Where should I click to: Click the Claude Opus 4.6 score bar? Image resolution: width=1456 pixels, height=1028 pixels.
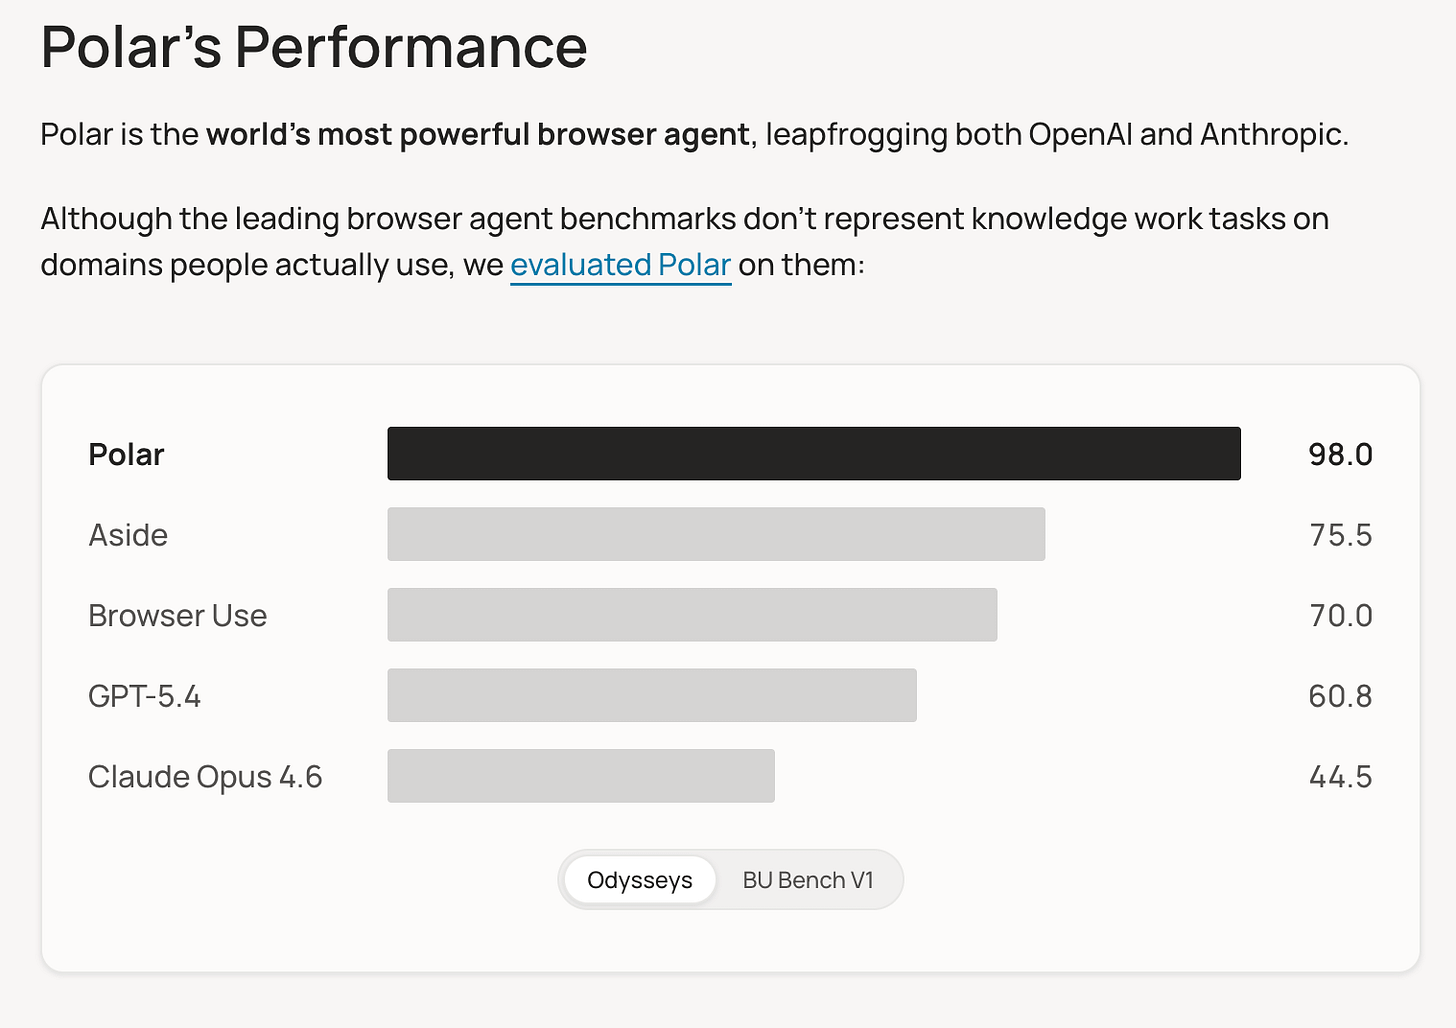(581, 776)
